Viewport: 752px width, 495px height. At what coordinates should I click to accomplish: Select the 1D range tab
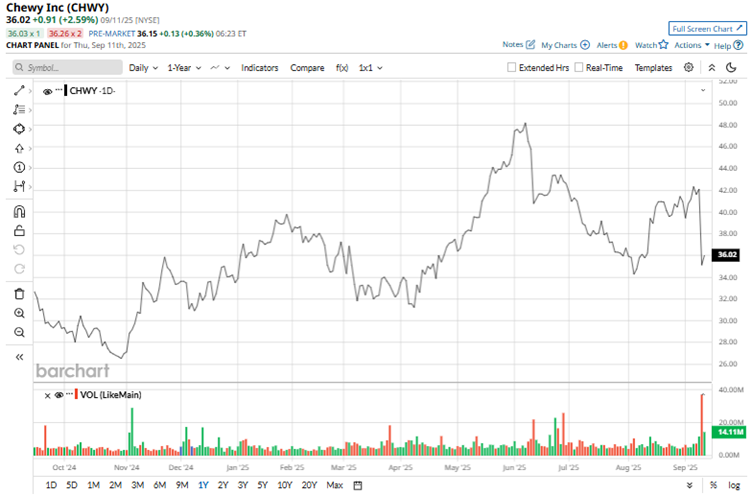click(x=51, y=485)
